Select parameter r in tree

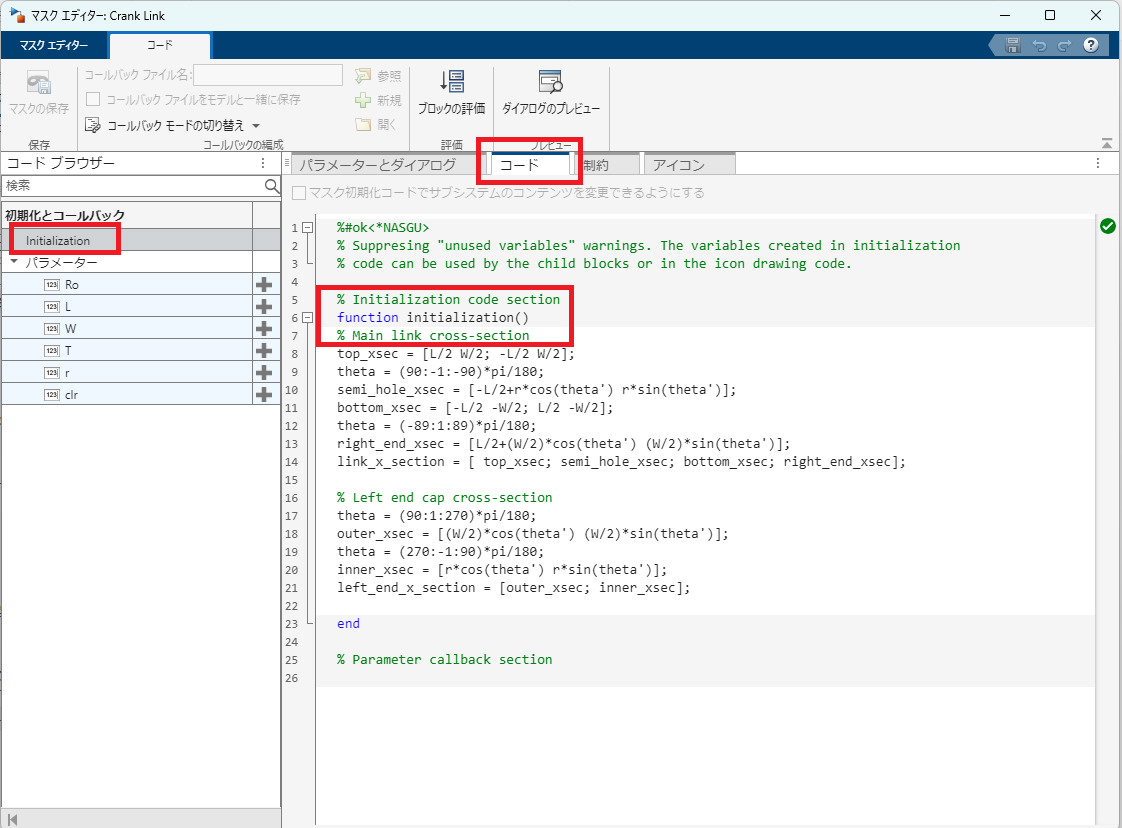(127, 373)
